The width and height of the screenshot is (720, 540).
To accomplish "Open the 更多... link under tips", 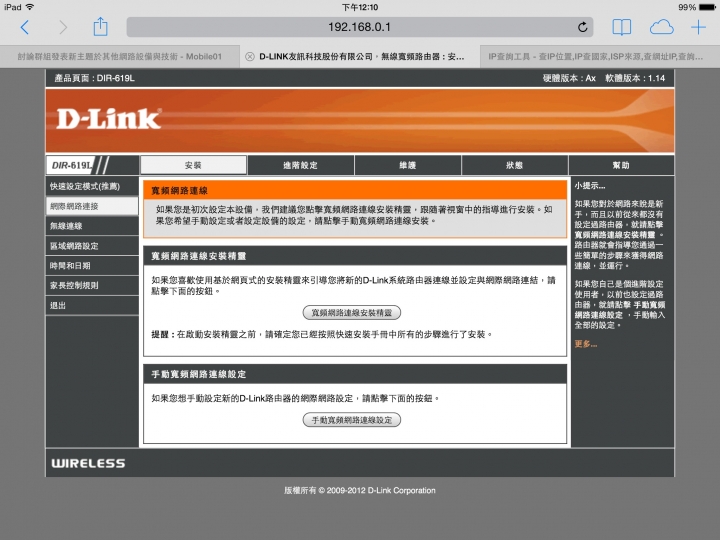I will [585, 344].
